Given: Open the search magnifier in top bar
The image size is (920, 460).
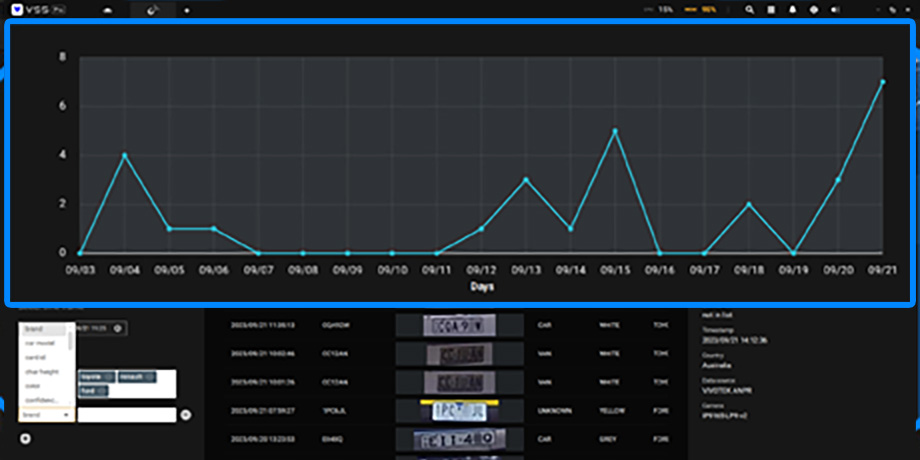Looking at the screenshot, I should 750,9.
